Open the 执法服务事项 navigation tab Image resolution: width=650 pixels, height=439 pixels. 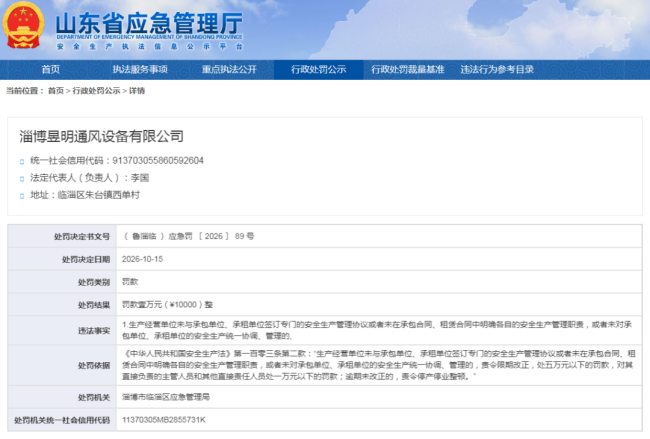[140, 70]
